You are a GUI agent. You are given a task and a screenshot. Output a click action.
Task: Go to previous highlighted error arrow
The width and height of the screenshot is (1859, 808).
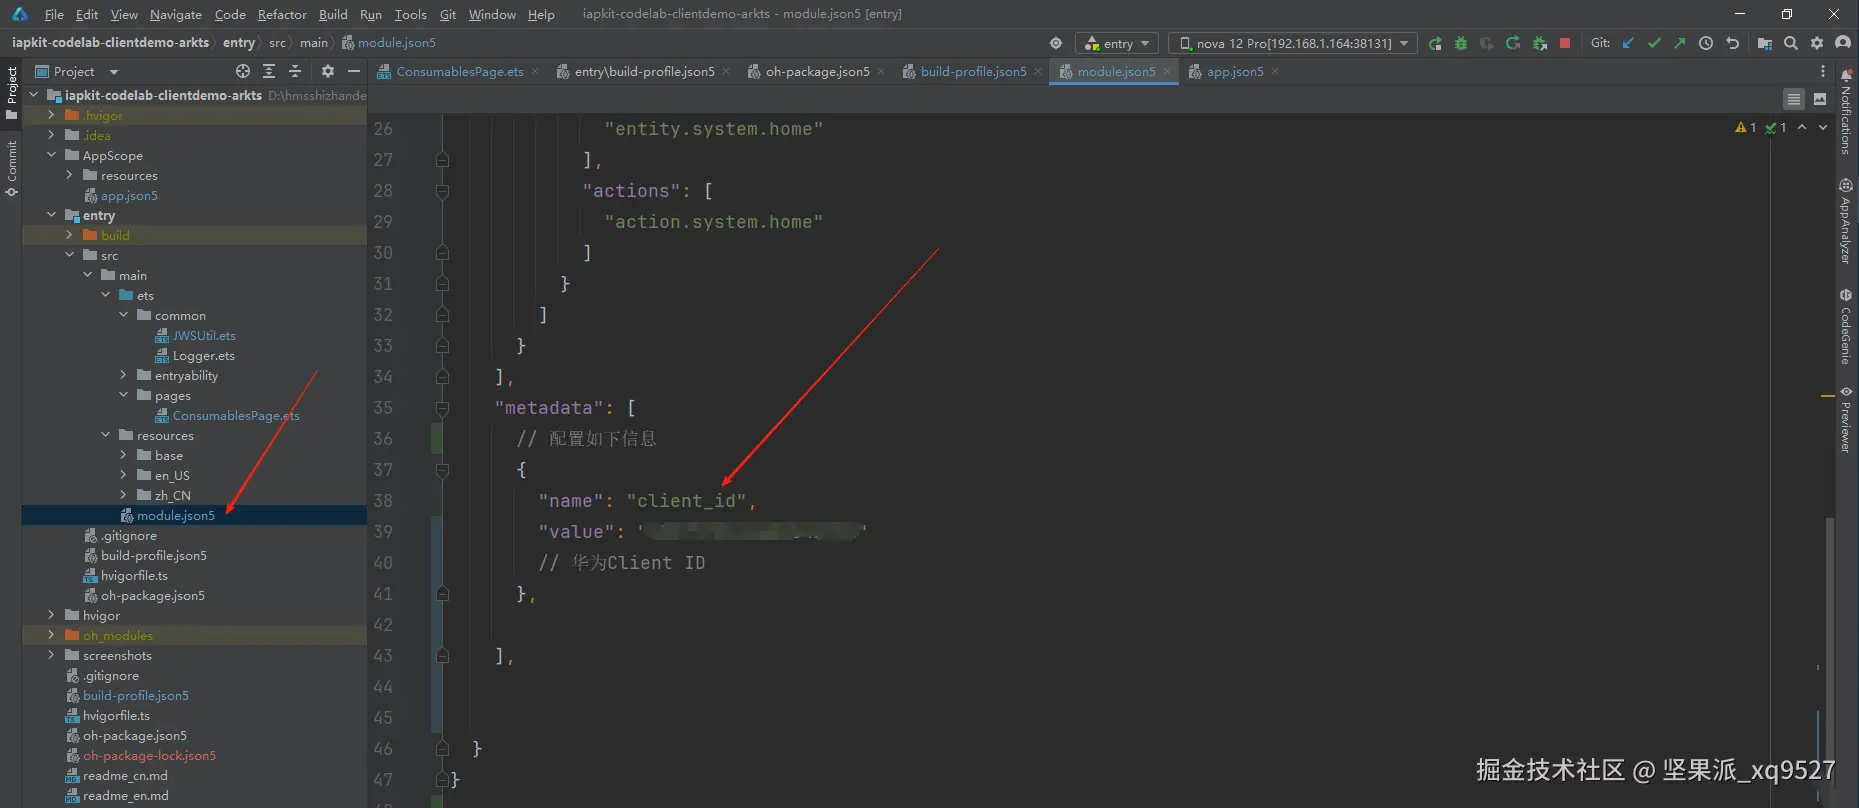[1802, 127]
